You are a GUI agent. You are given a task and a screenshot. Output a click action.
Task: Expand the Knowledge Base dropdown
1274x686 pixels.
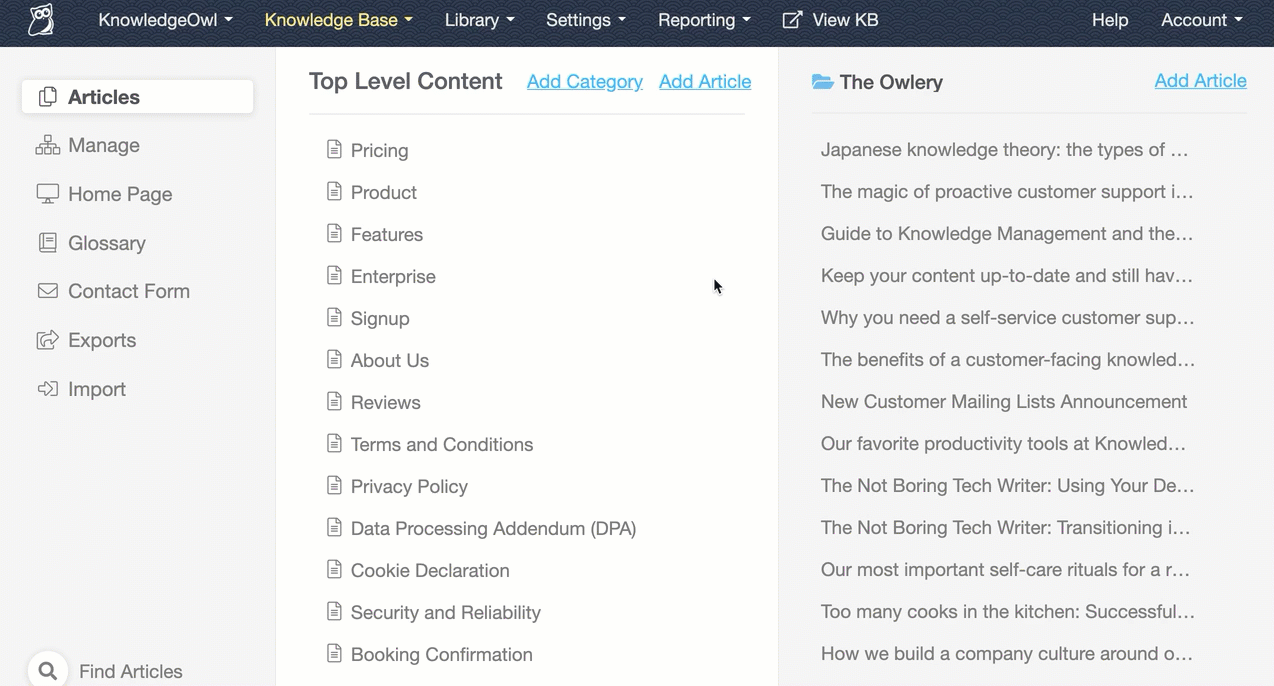click(x=338, y=20)
